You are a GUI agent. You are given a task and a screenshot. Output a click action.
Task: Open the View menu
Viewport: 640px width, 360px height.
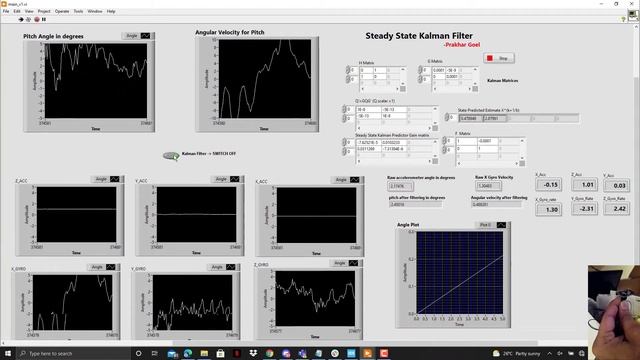pyautogui.click(x=29, y=11)
